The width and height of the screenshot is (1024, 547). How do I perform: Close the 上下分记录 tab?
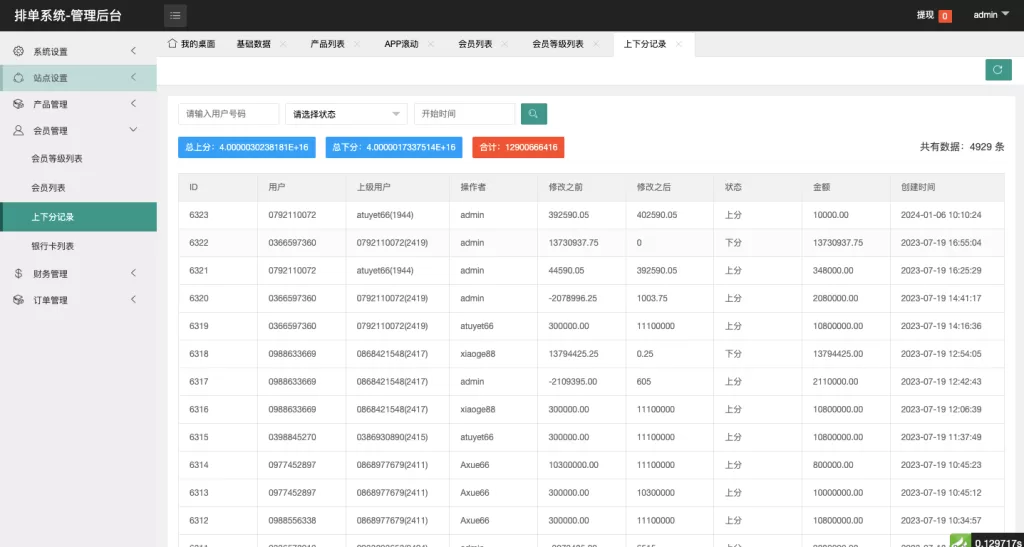pos(679,45)
